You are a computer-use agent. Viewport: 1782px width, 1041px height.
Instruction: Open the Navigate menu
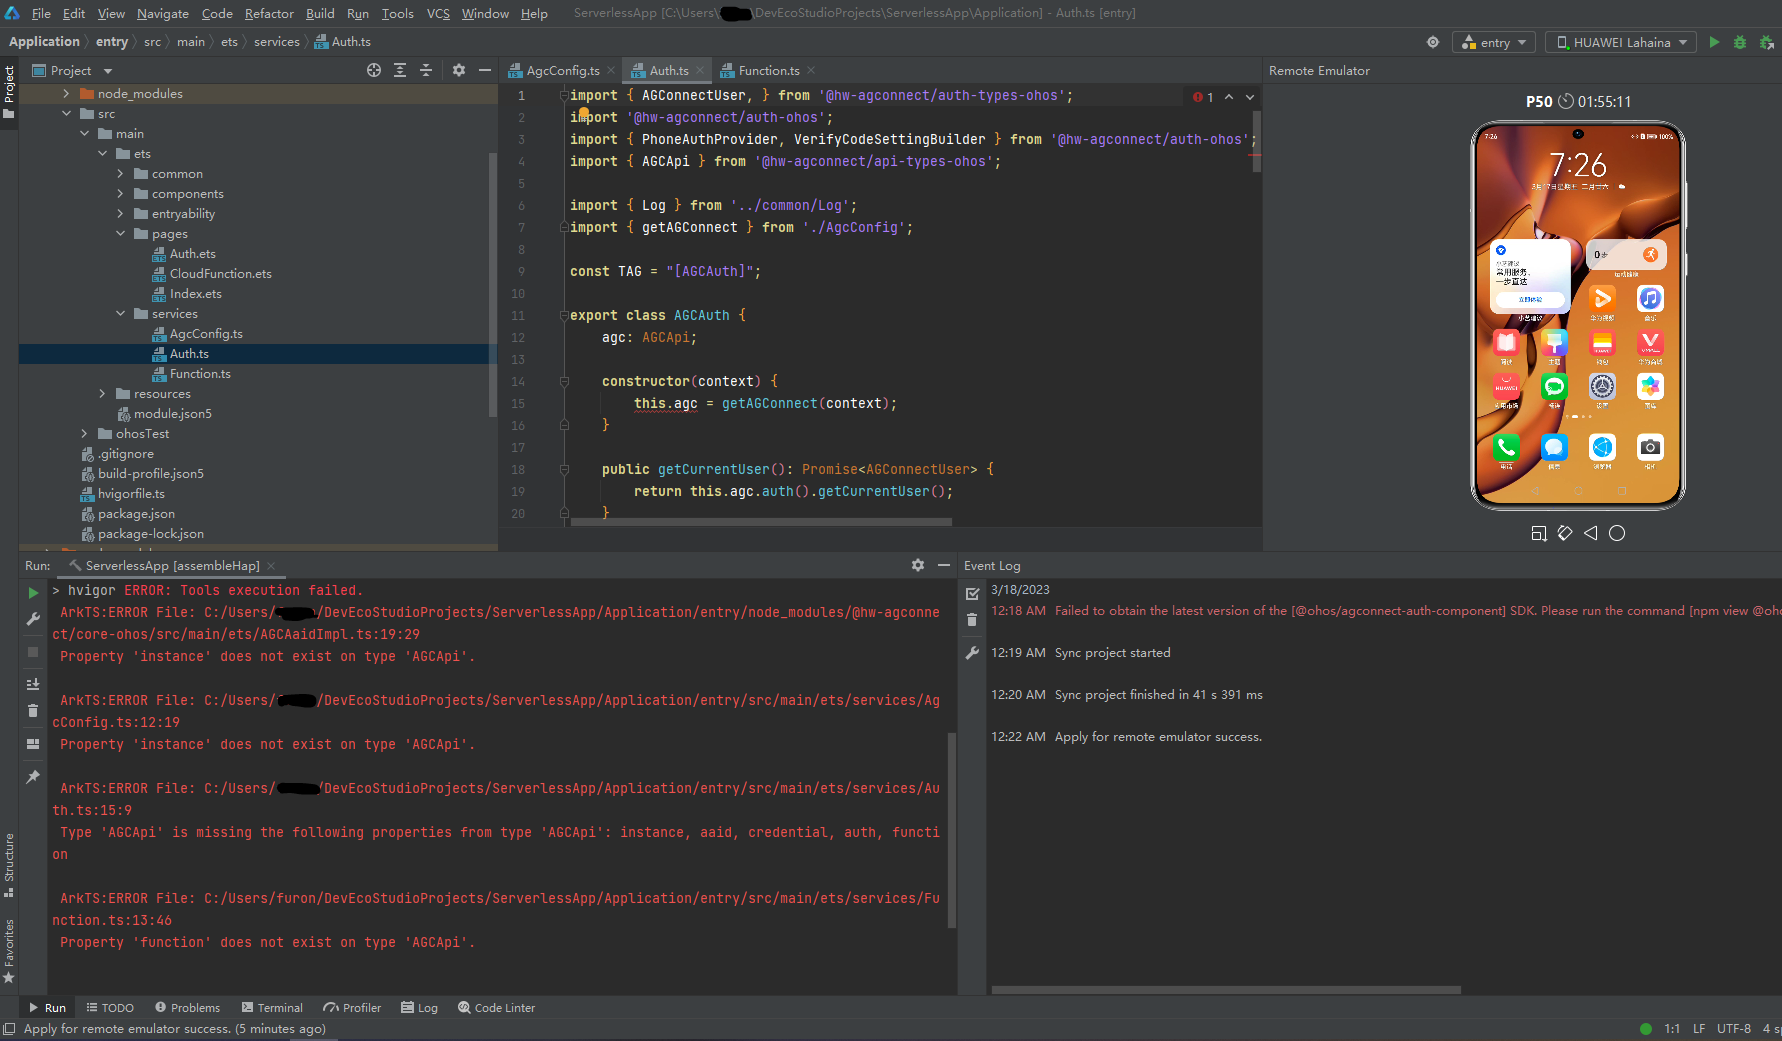(163, 13)
